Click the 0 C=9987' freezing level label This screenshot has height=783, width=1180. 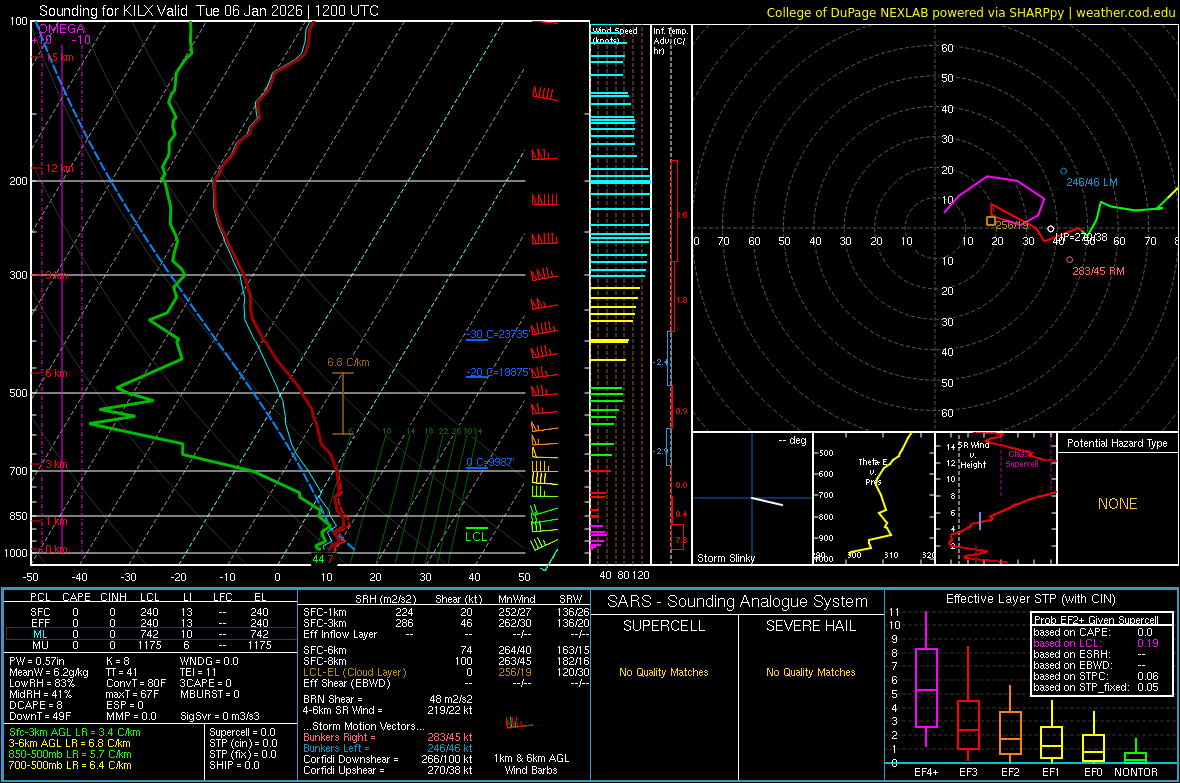pos(490,462)
